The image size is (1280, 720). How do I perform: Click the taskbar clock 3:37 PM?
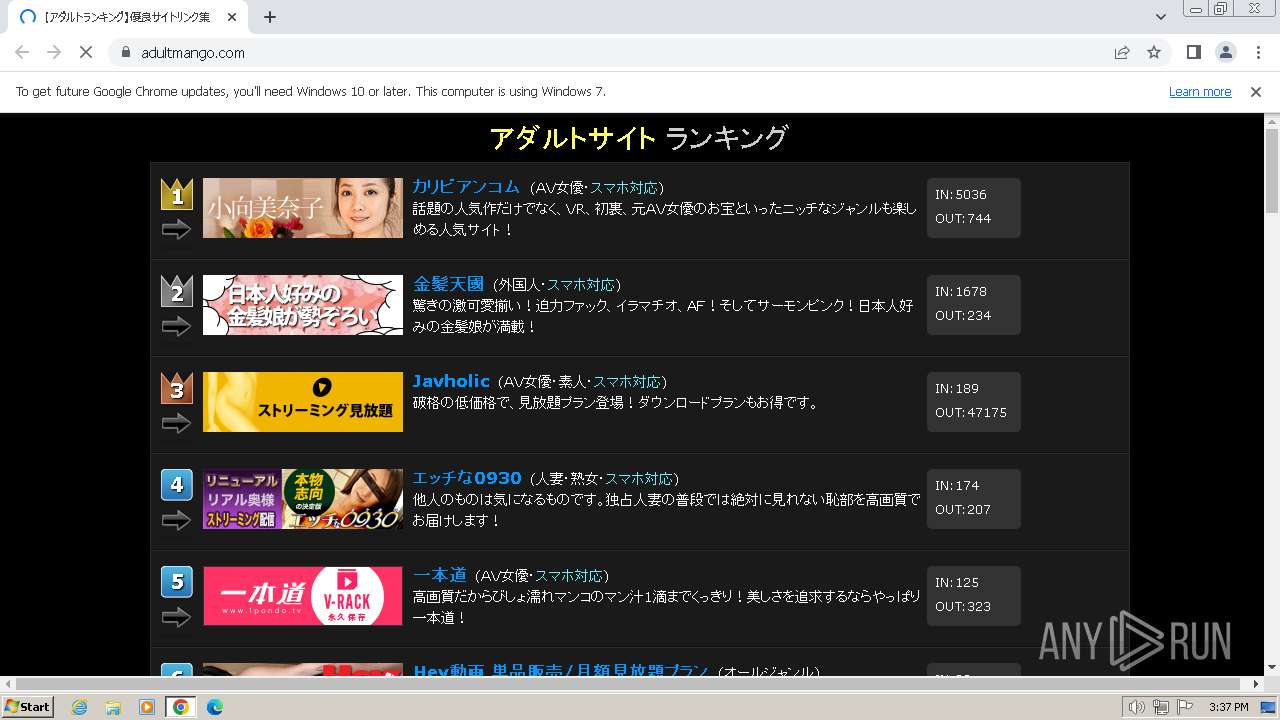[1228, 707]
